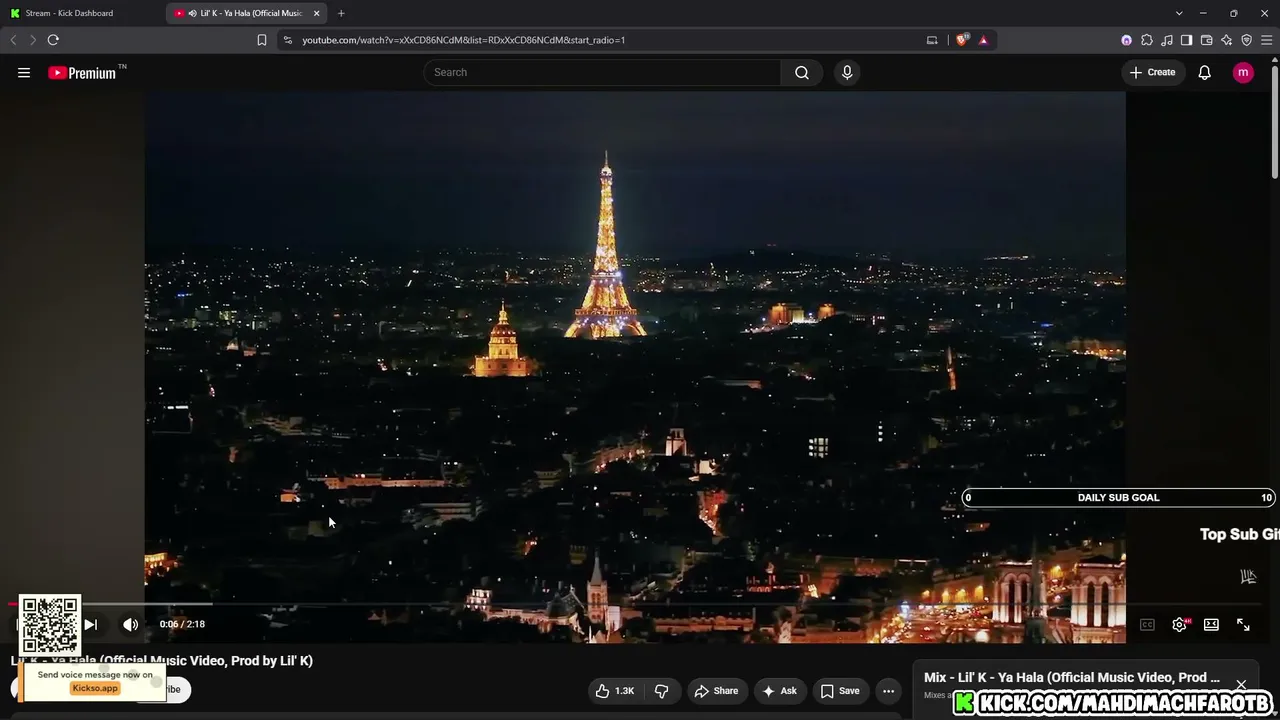1280x720 pixels.
Task: Open the account avatar menu
Action: [x=1243, y=72]
